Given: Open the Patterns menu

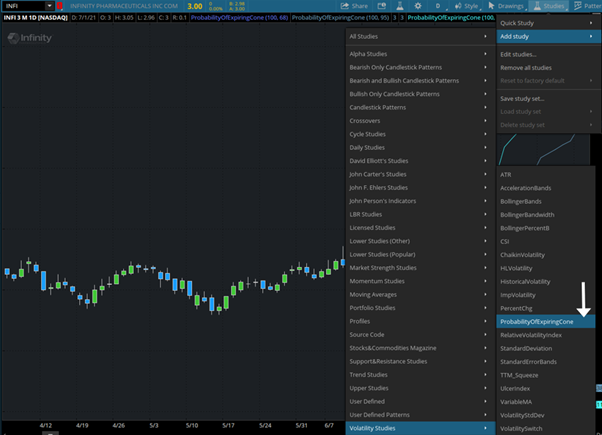Looking at the screenshot, I should tap(587, 6).
